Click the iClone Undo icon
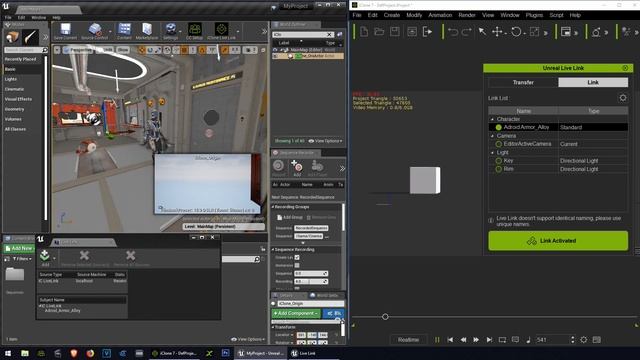 coord(453,32)
